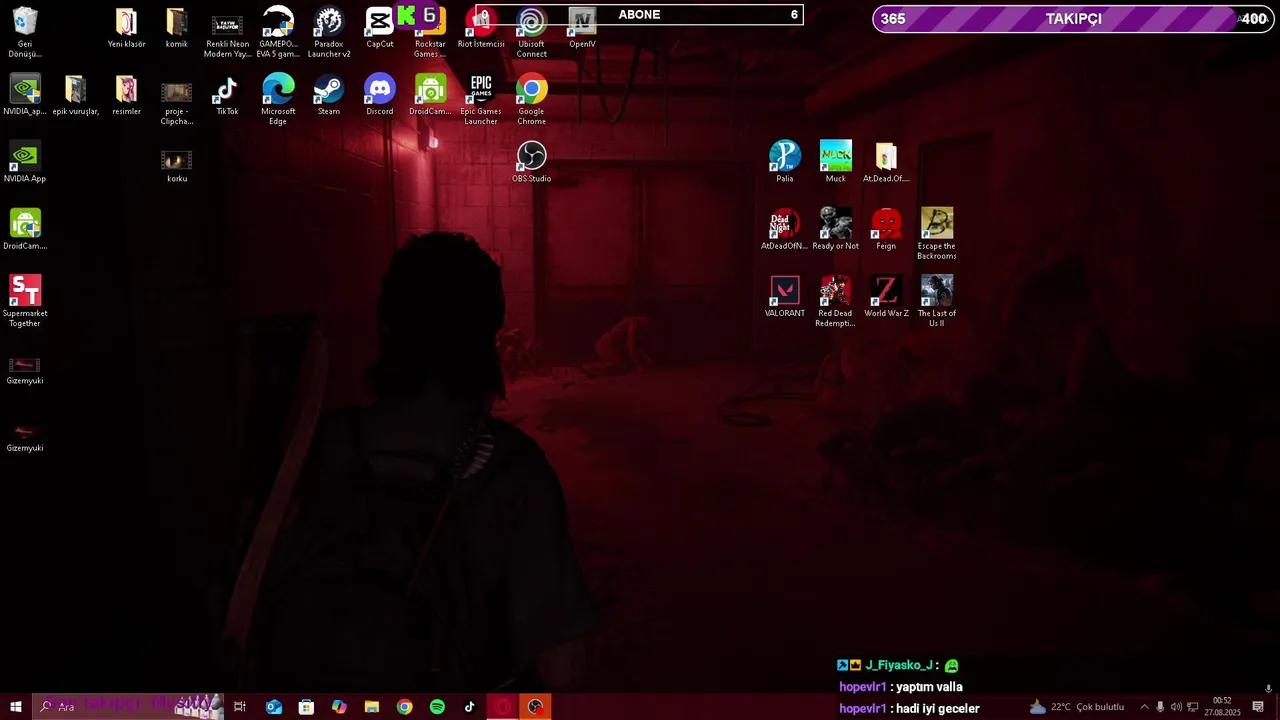Switch to Chrome in the taskbar
The width and height of the screenshot is (1280, 720).
[404, 707]
